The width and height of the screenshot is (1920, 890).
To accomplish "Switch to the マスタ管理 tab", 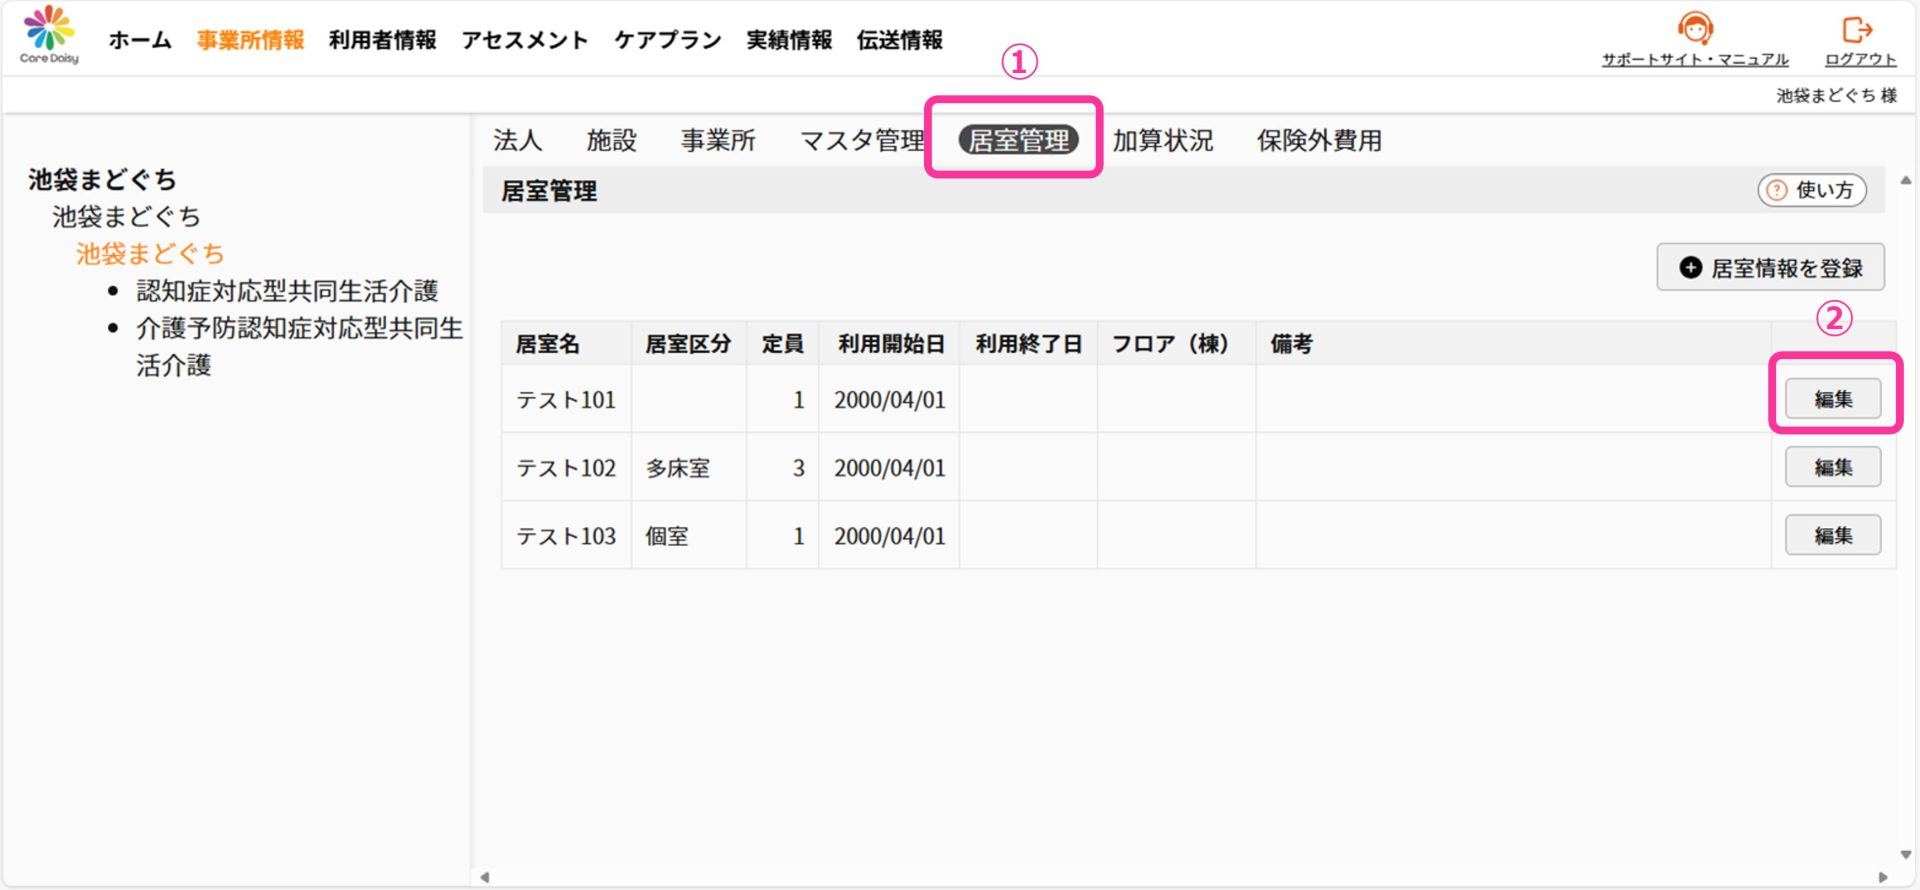I will (862, 140).
